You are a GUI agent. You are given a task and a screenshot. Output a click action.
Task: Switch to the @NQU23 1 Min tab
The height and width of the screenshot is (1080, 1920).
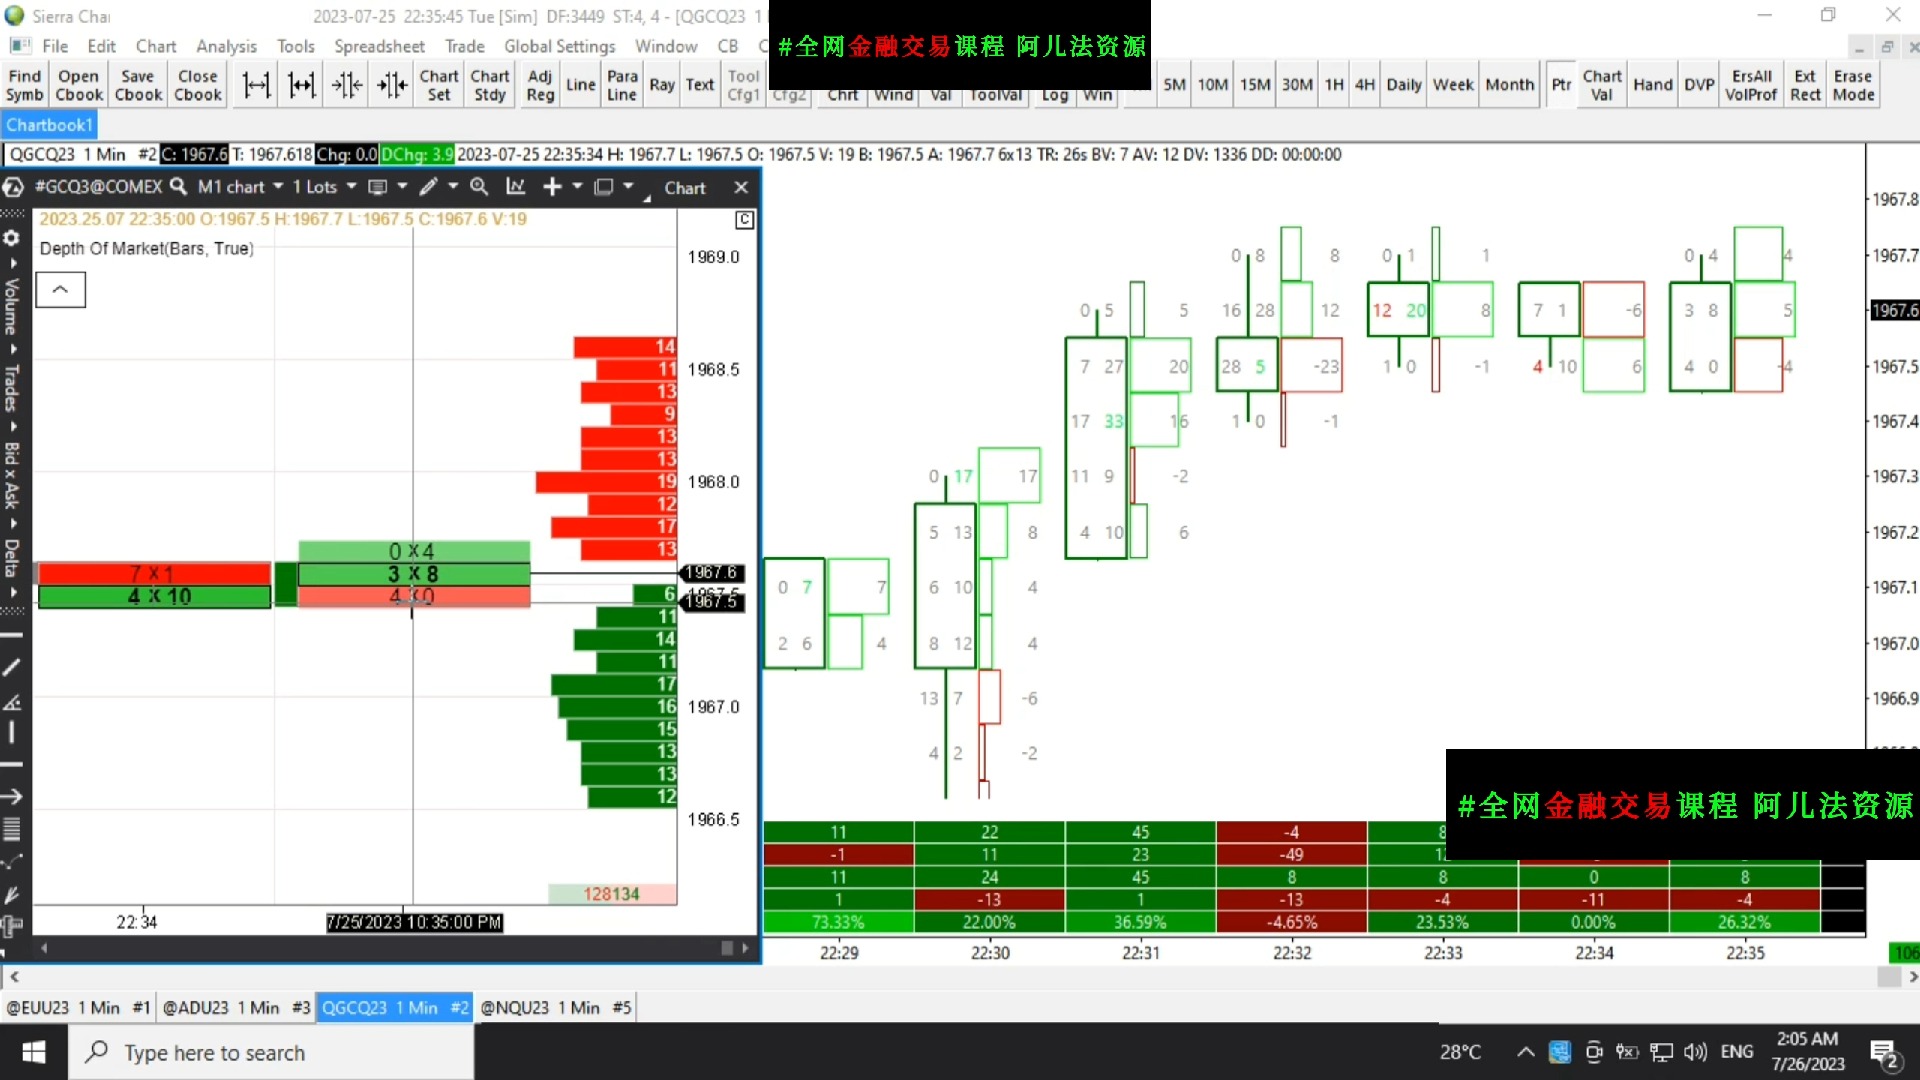click(x=555, y=1007)
